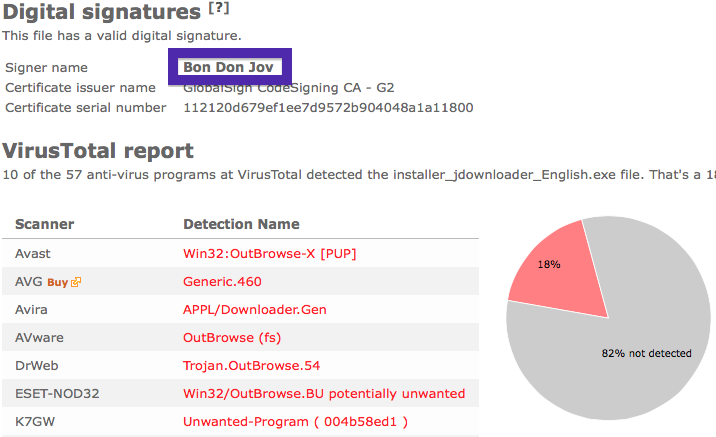Image resolution: width=716 pixels, height=437 pixels.
Task: Select the Avast scanner row
Action: point(240,253)
